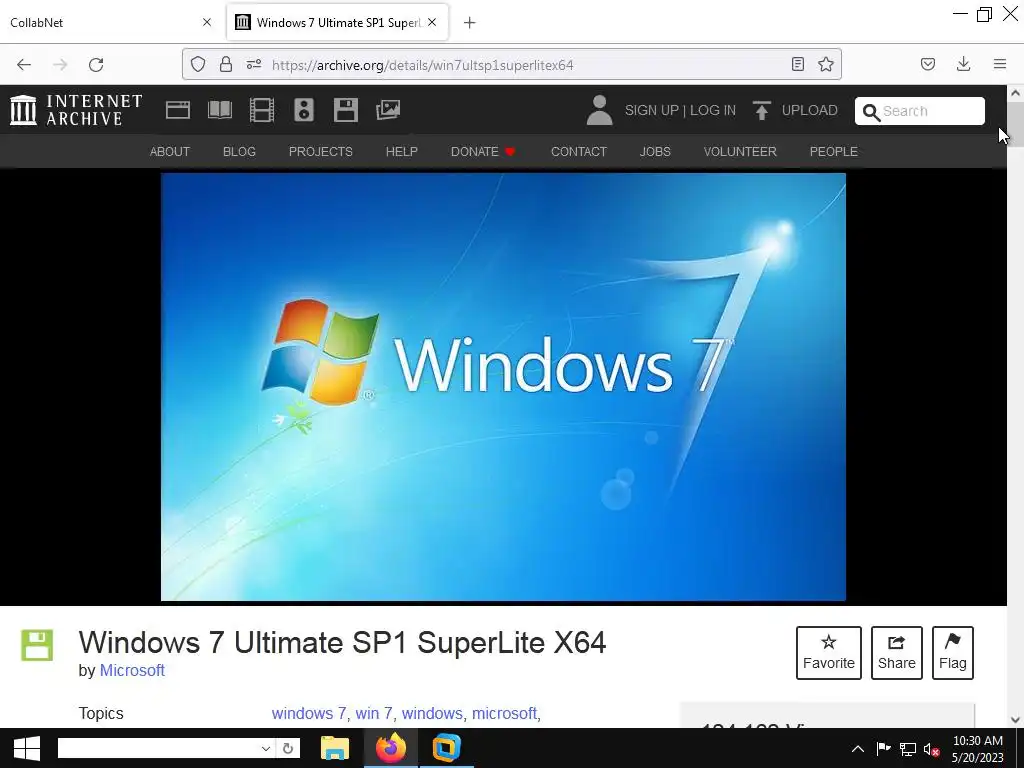Click the search magnifier icon
This screenshot has width=1024, height=768.
point(871,112)
